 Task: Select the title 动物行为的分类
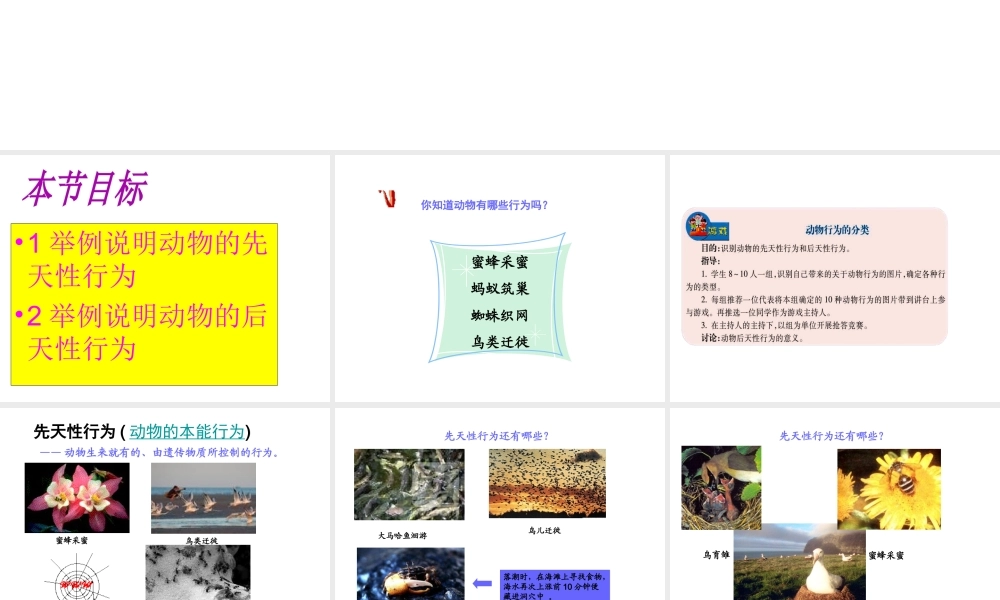pos(837,230)
